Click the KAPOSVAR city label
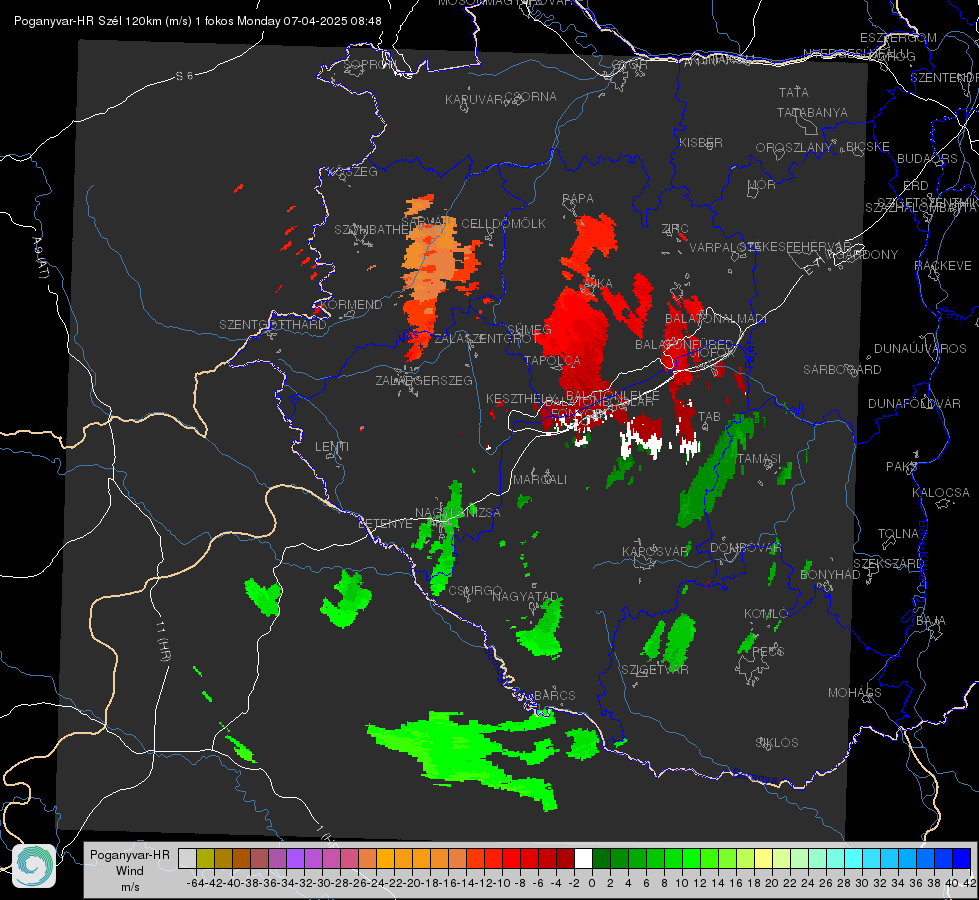This screenshot has height=900, width=979. click(655, 551)
